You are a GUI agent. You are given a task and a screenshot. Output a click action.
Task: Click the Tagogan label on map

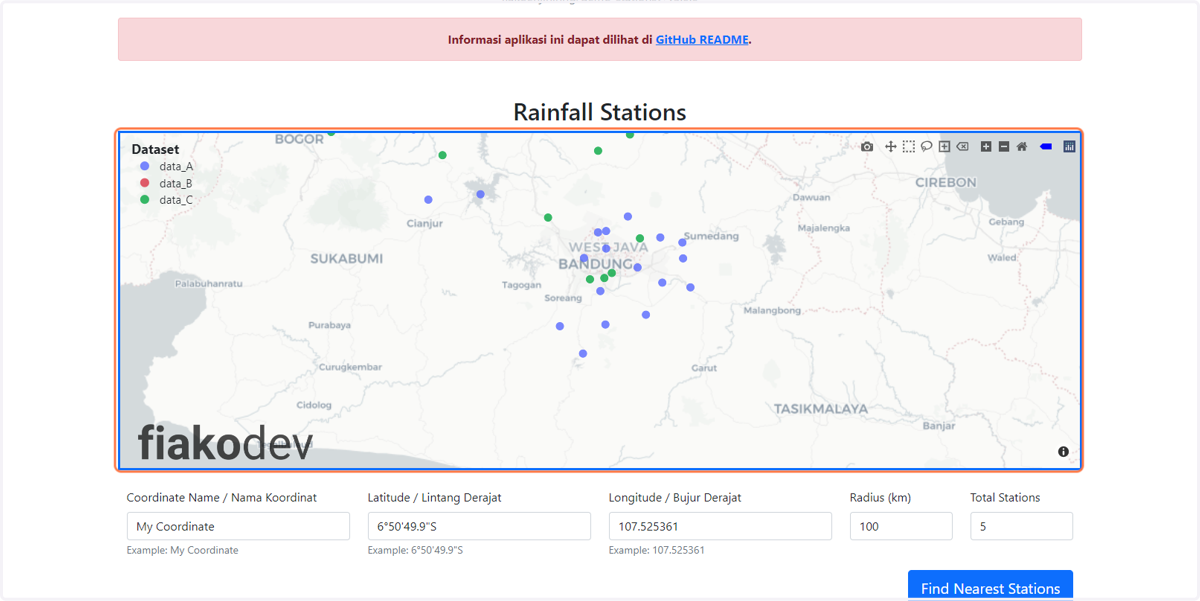coord(521,285)
